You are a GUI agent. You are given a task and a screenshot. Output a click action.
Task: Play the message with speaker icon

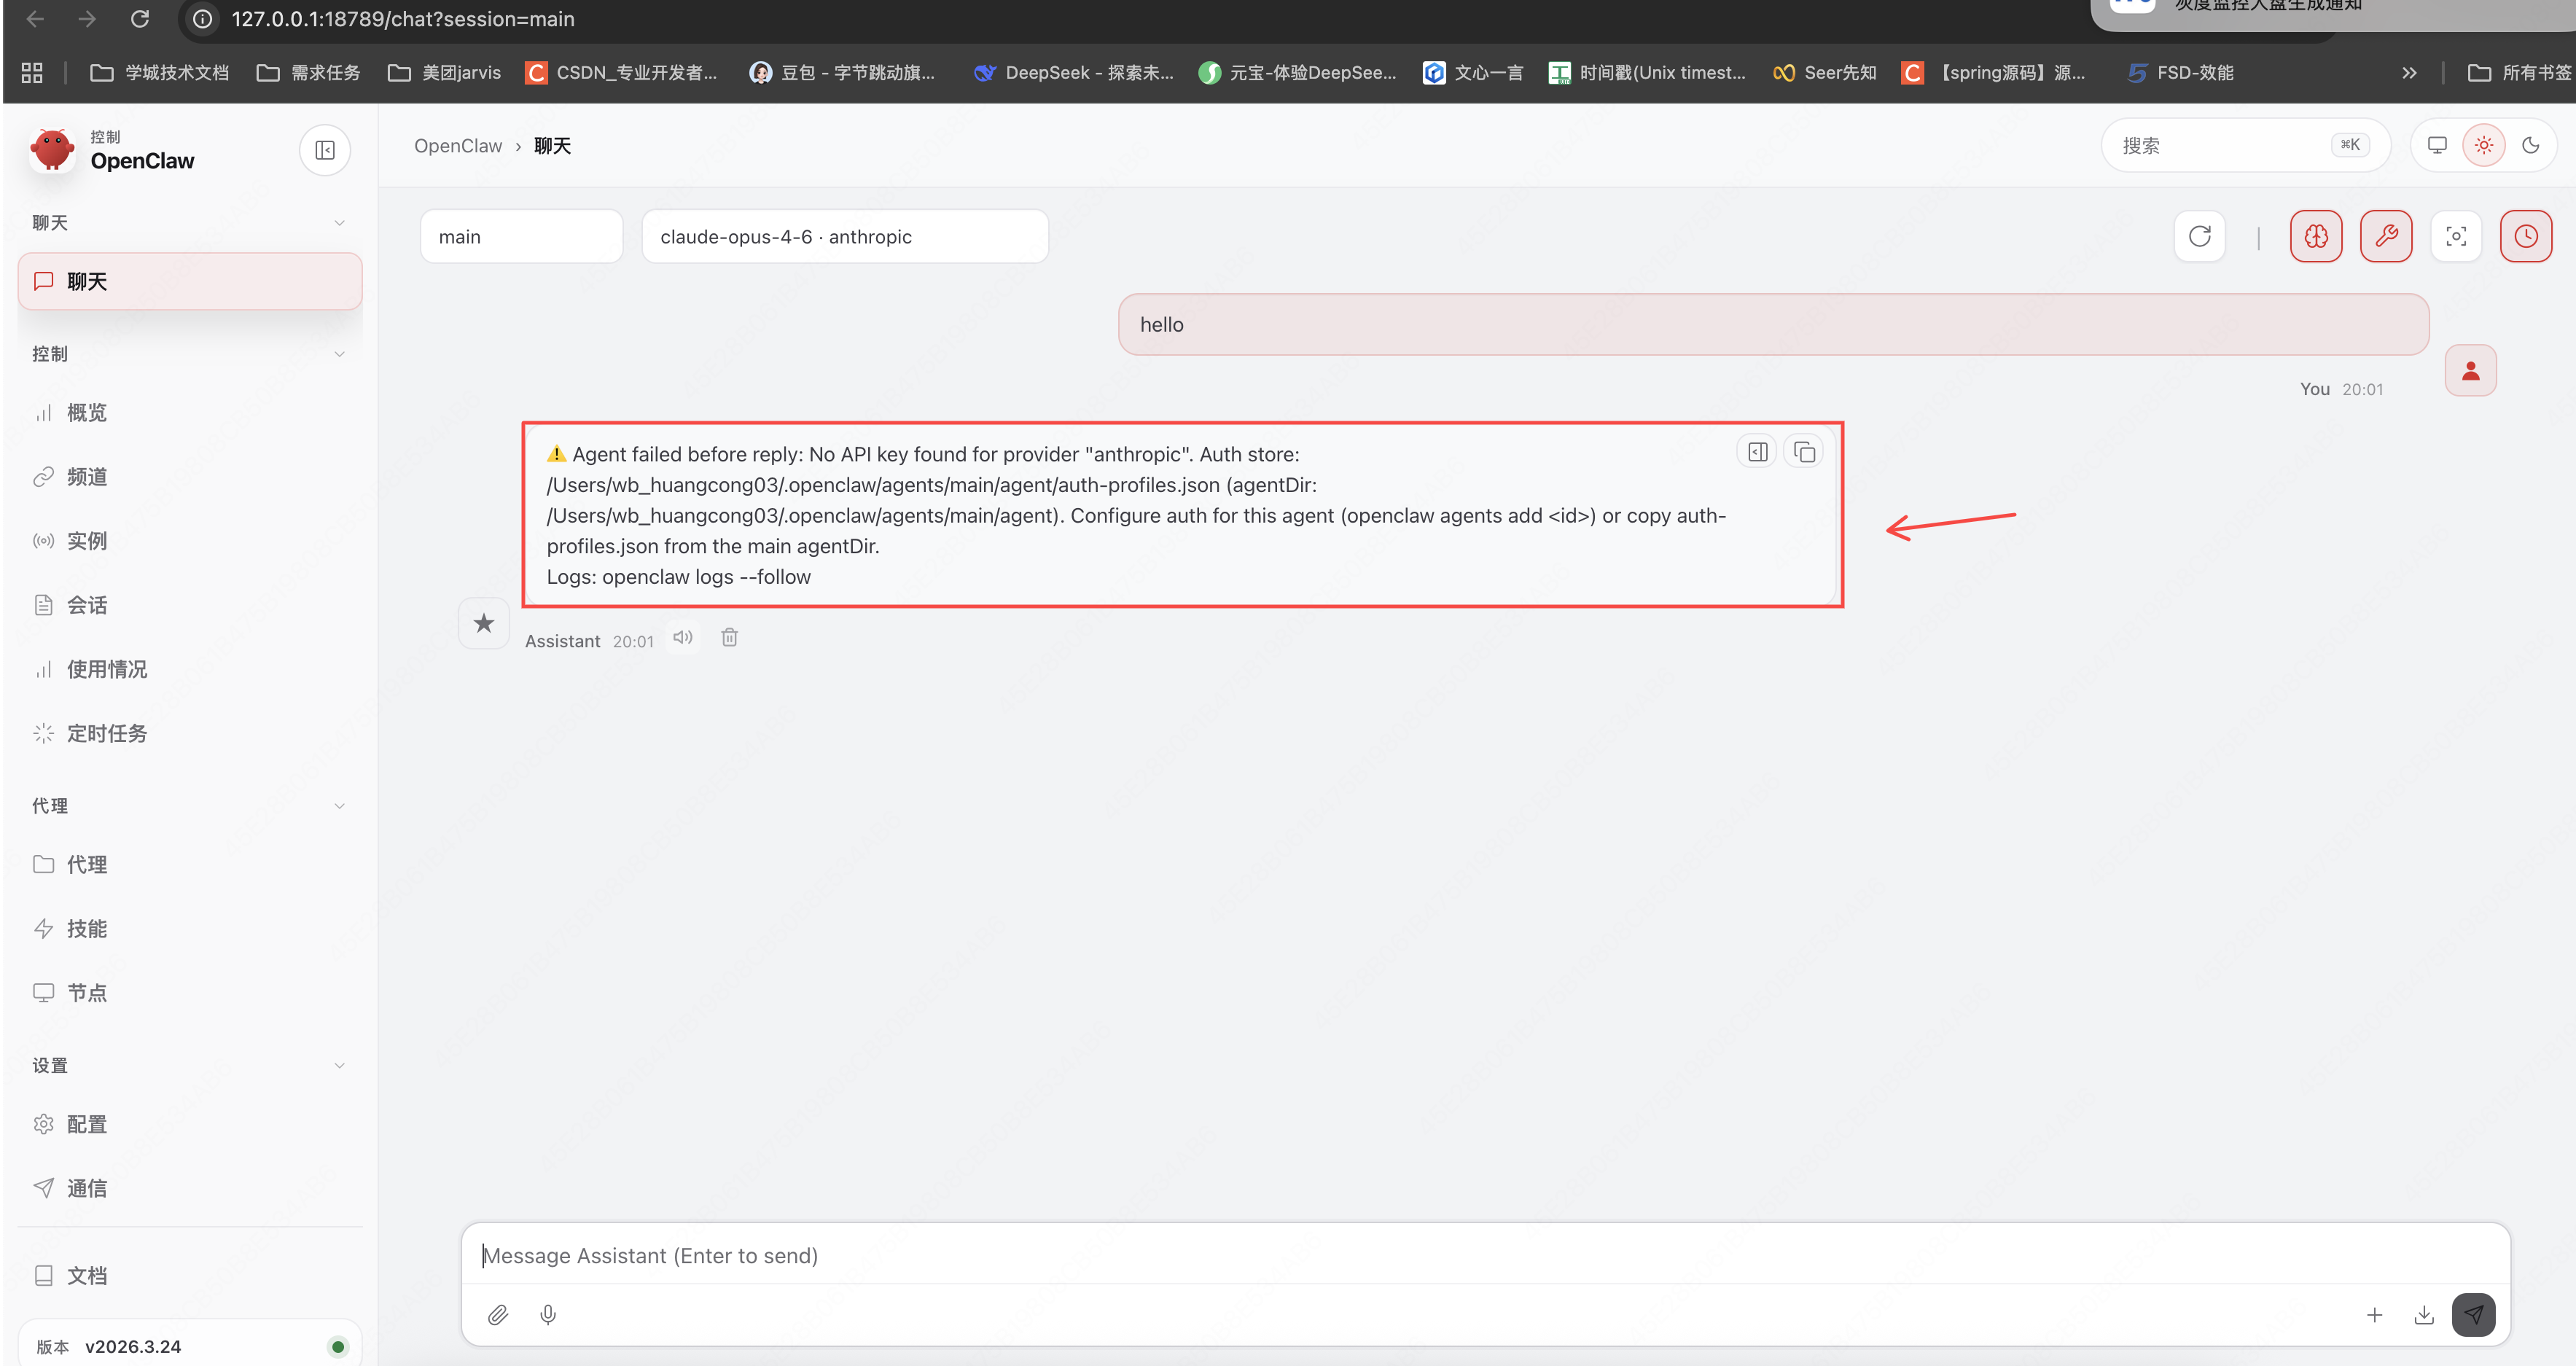tap(683, 638)
